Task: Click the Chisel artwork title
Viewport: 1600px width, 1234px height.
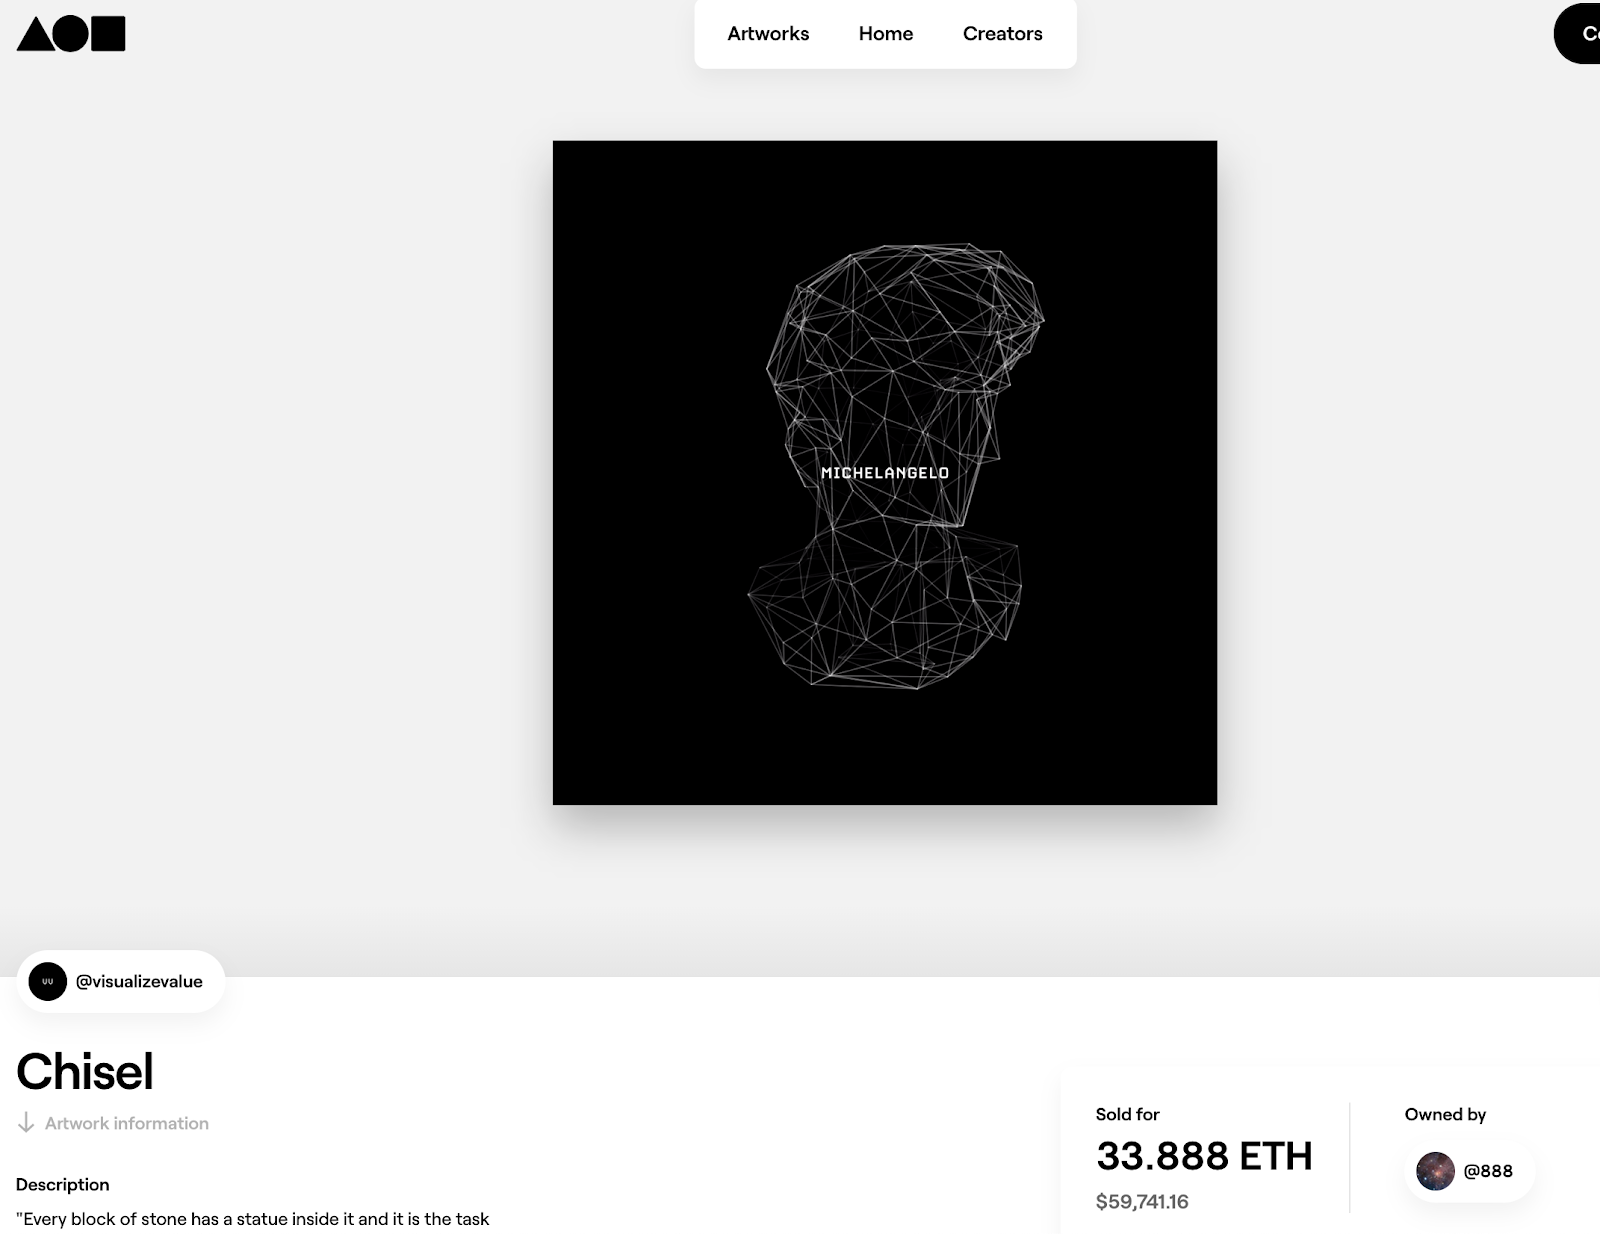Action: point(85,1072)
